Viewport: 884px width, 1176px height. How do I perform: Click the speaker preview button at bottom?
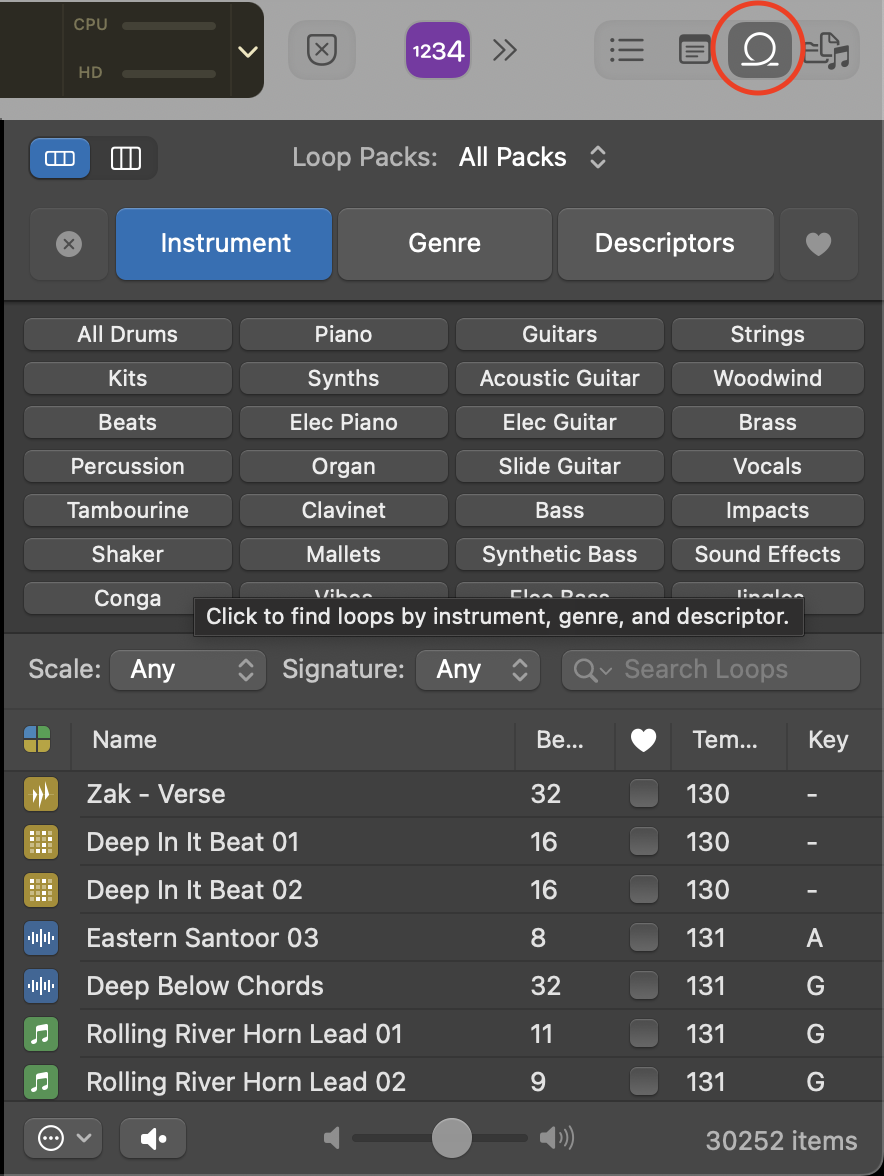click(153, 1138)
